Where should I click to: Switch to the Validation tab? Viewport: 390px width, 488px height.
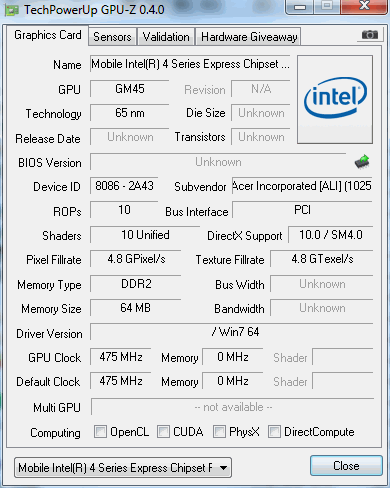(166, 37)
